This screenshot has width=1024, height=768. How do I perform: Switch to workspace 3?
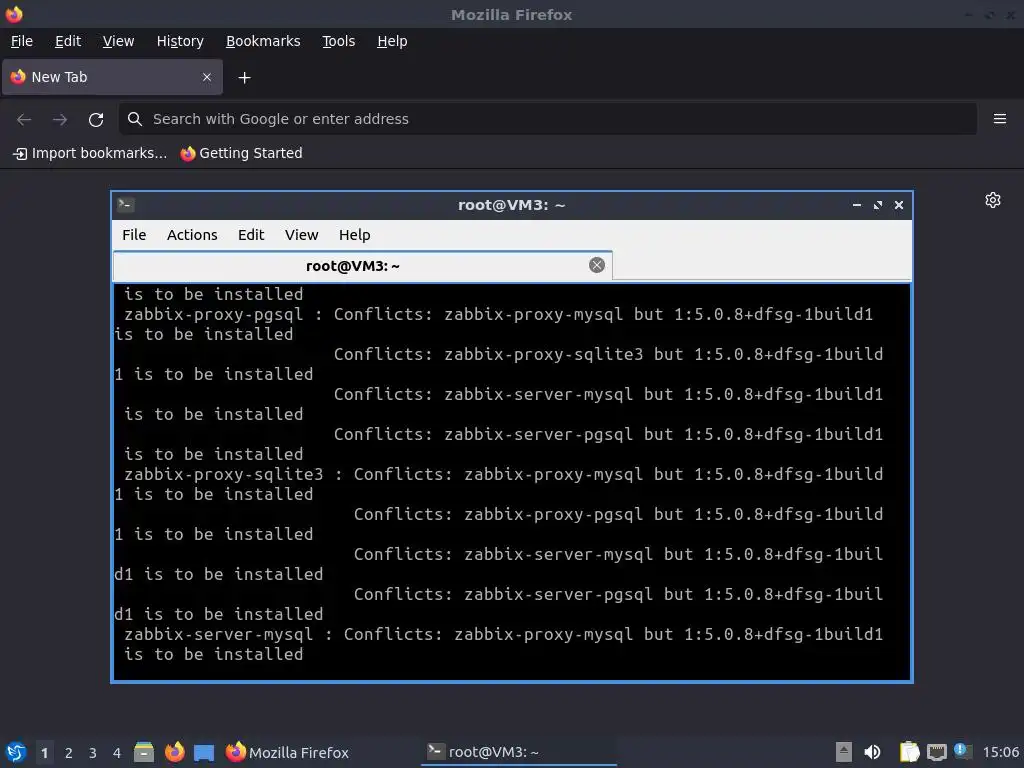pyautogui.click(x=93, y=753)
